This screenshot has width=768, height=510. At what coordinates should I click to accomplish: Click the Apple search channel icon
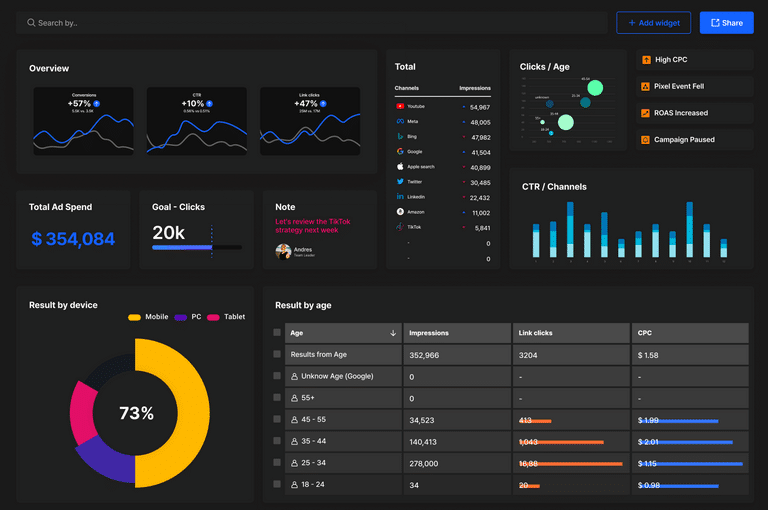click(x=400, y=167)
